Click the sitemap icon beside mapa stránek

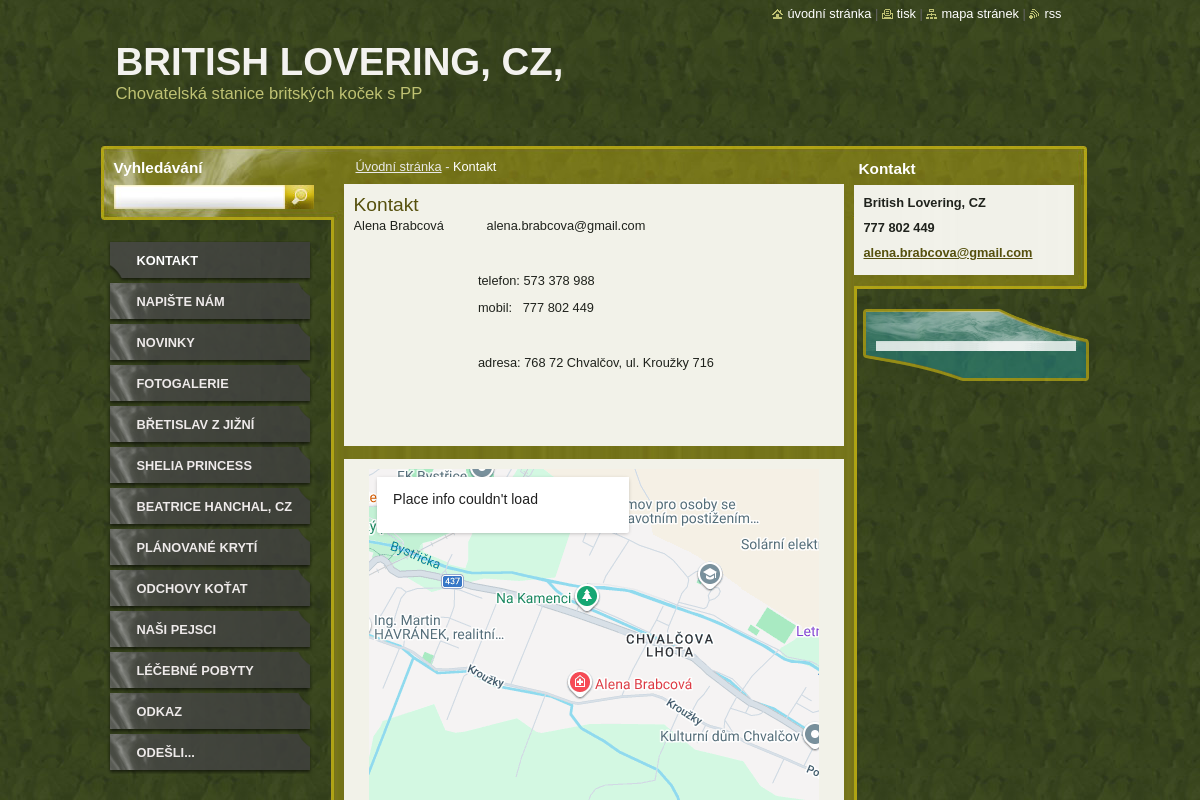[931, 14]
